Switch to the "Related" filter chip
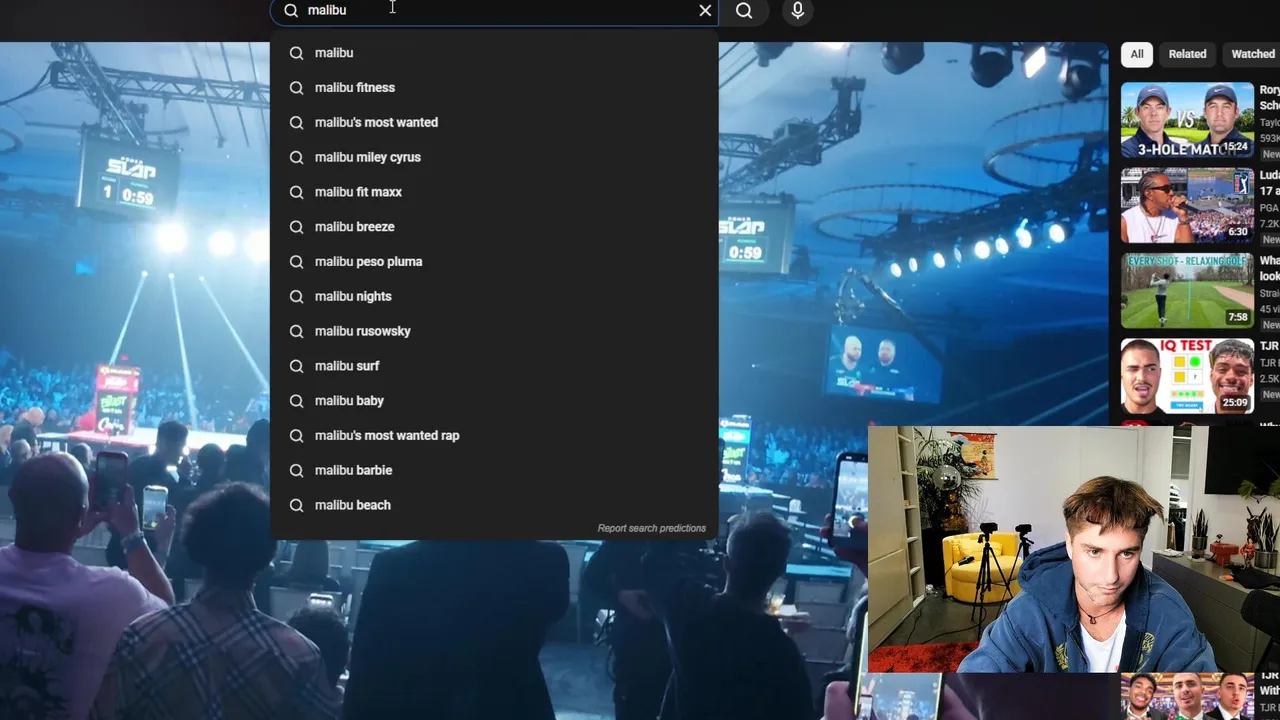The image size is (1280, 720). 1187,54
